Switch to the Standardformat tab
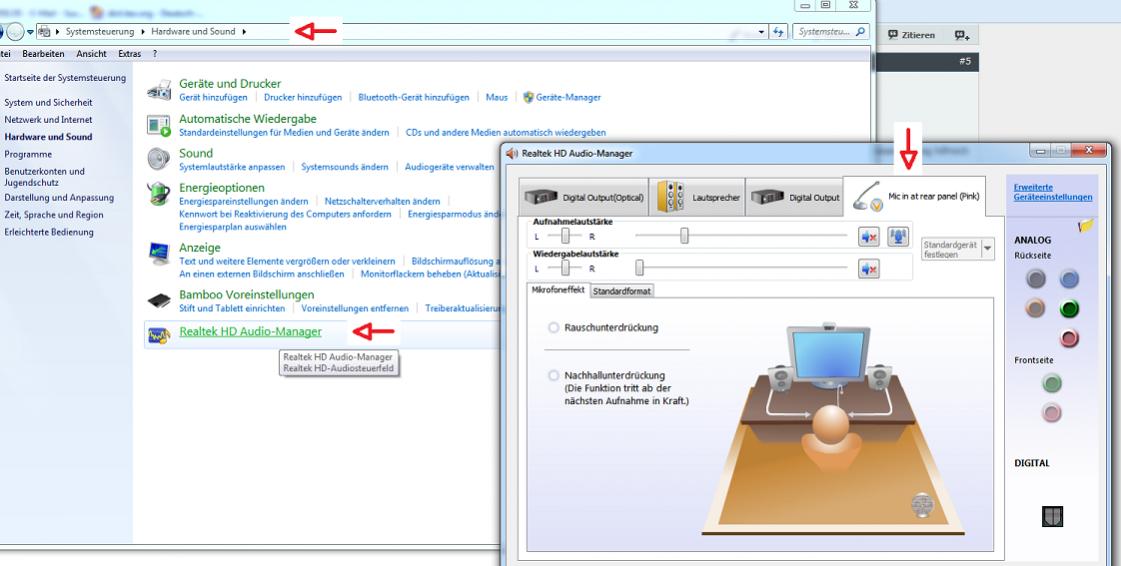 point(621,291)
